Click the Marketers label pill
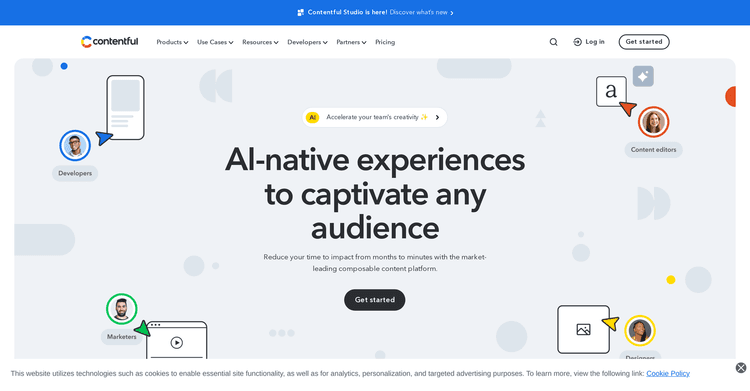This screenshot has height=391, width=750. (121, 337)
